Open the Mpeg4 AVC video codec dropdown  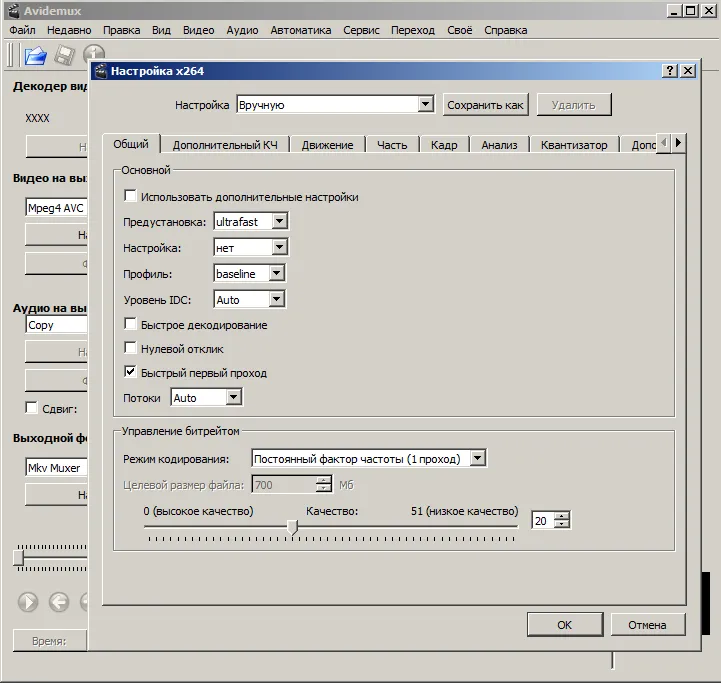point(56,207)
